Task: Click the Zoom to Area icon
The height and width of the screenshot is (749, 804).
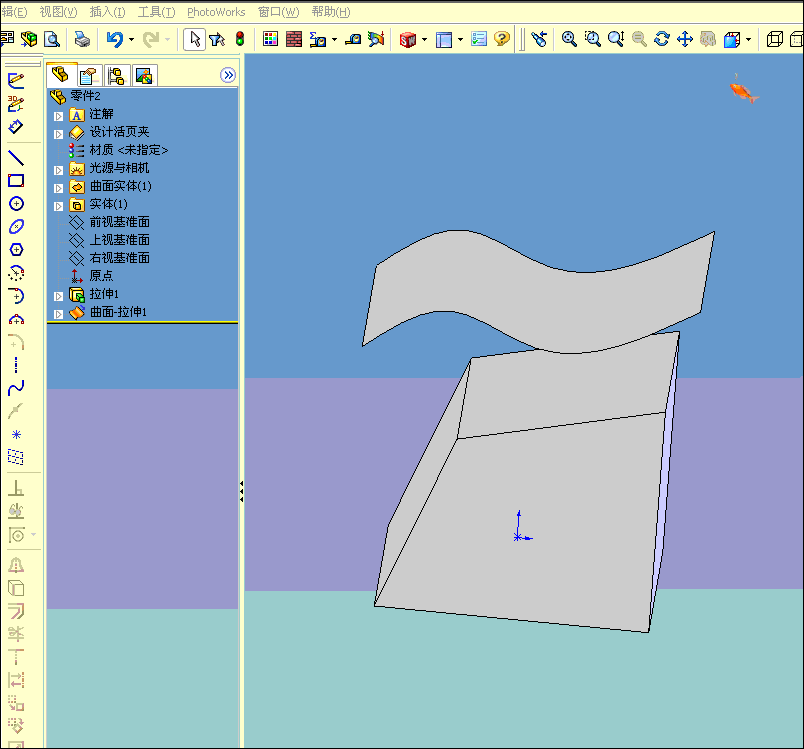Action: [592, 39]
